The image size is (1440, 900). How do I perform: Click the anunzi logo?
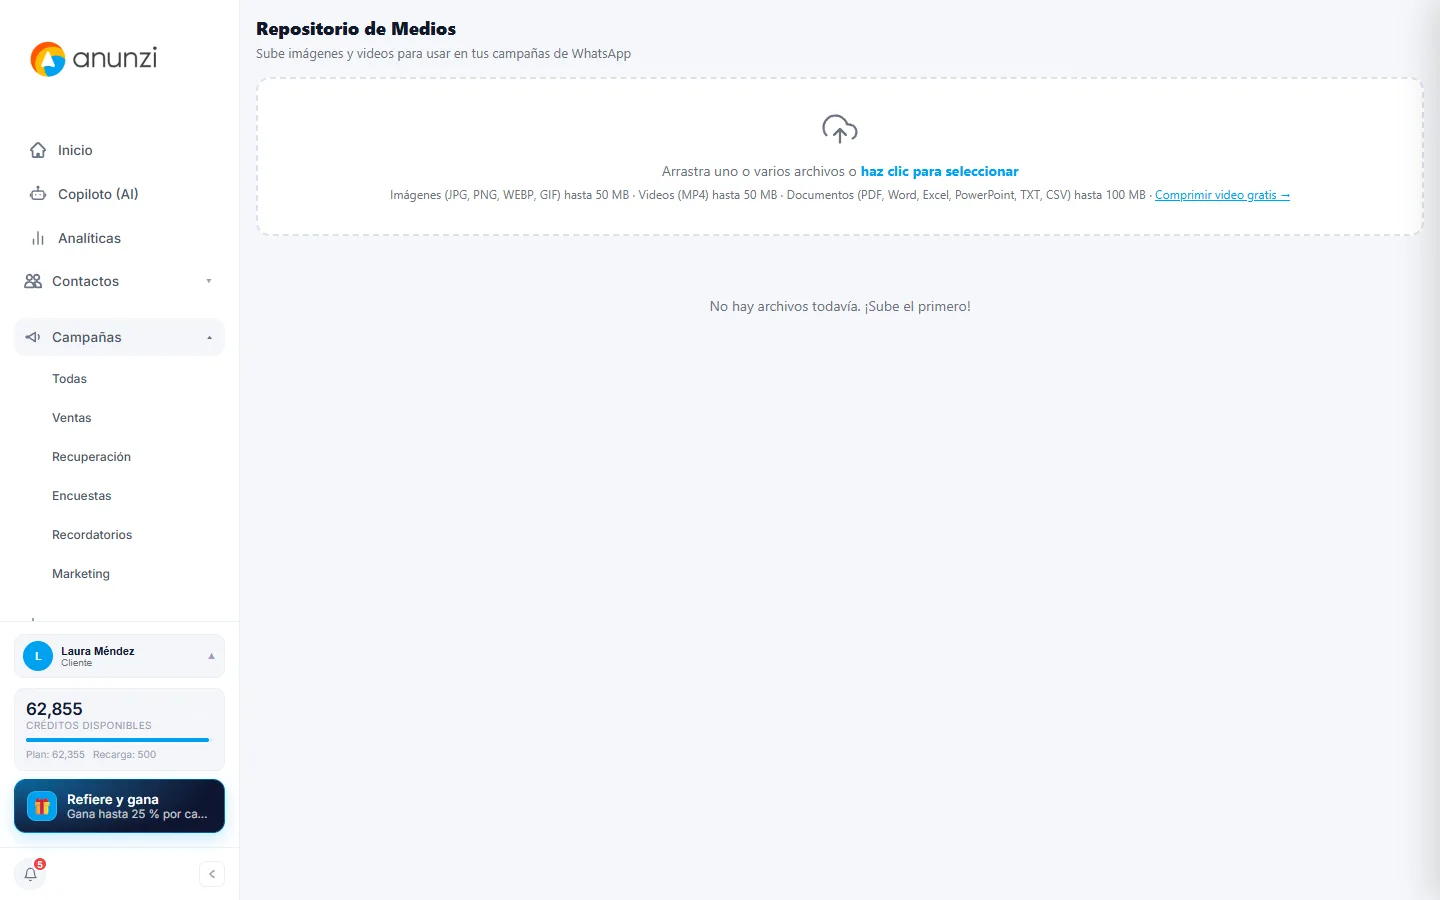94,59
